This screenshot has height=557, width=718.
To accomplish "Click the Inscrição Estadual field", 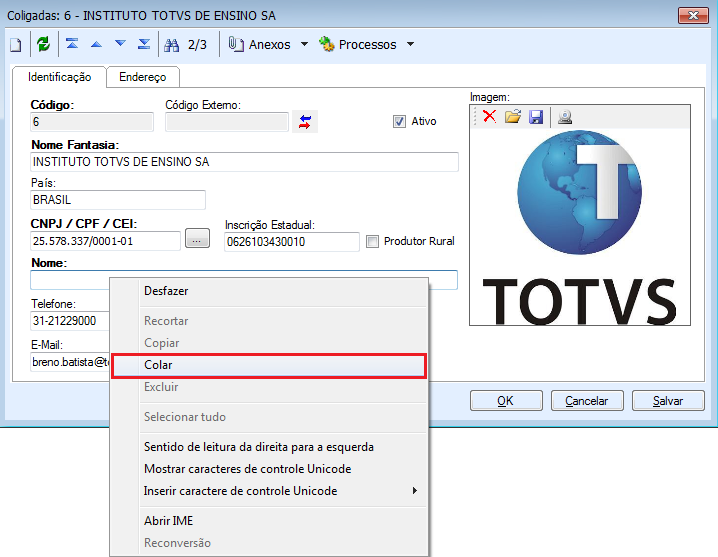I will [292, 242].
